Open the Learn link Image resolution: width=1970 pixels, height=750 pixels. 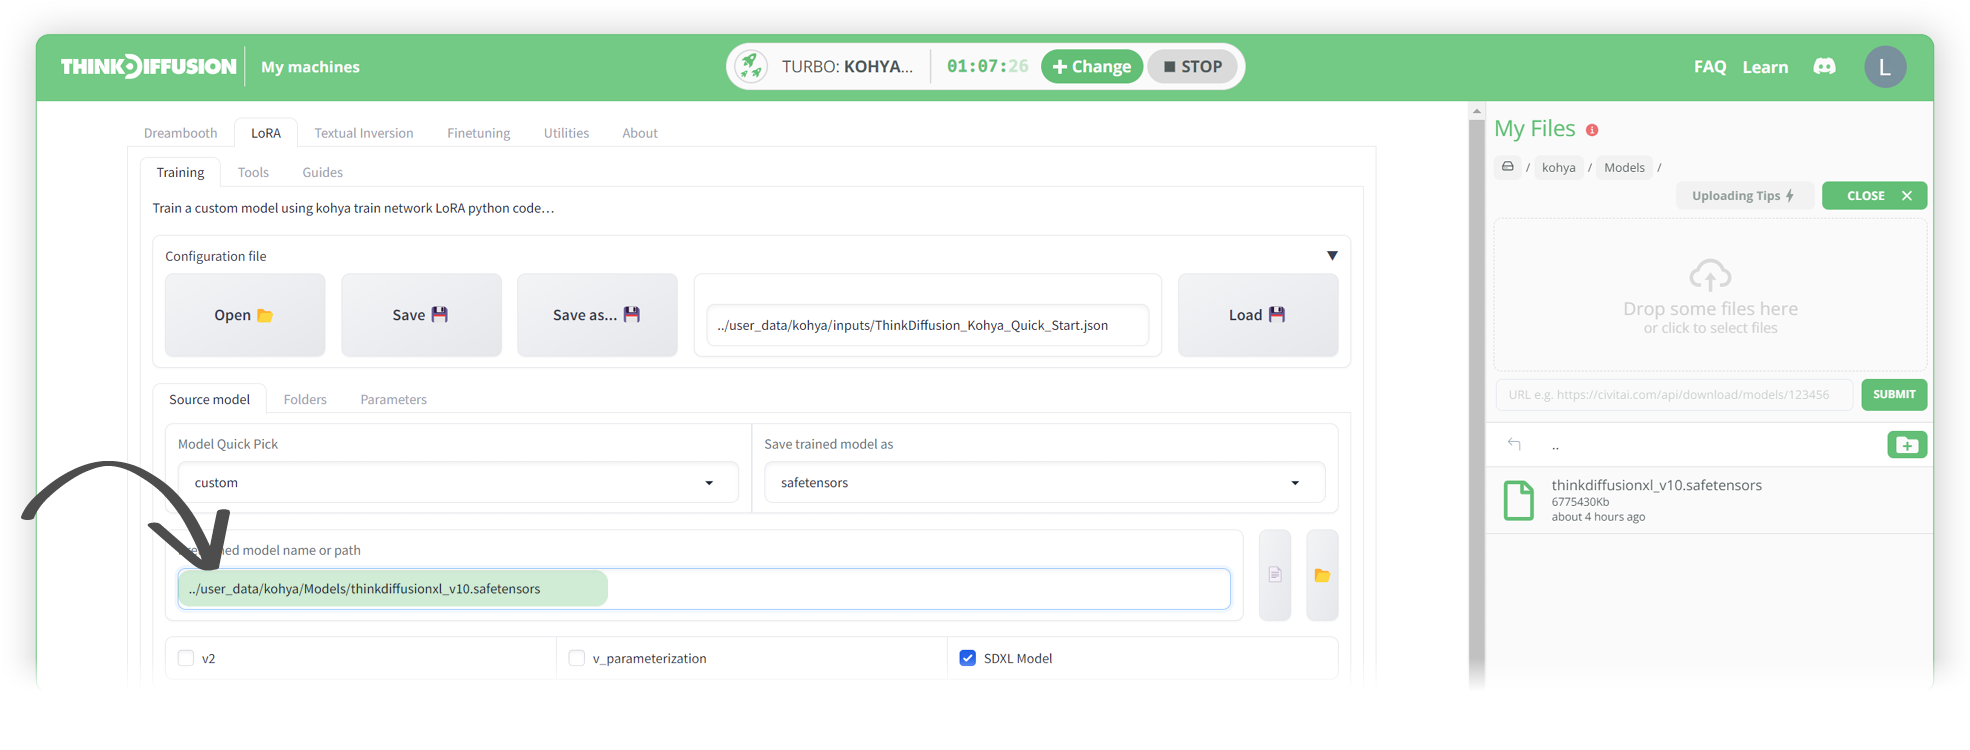click(x=1765, y=67)
